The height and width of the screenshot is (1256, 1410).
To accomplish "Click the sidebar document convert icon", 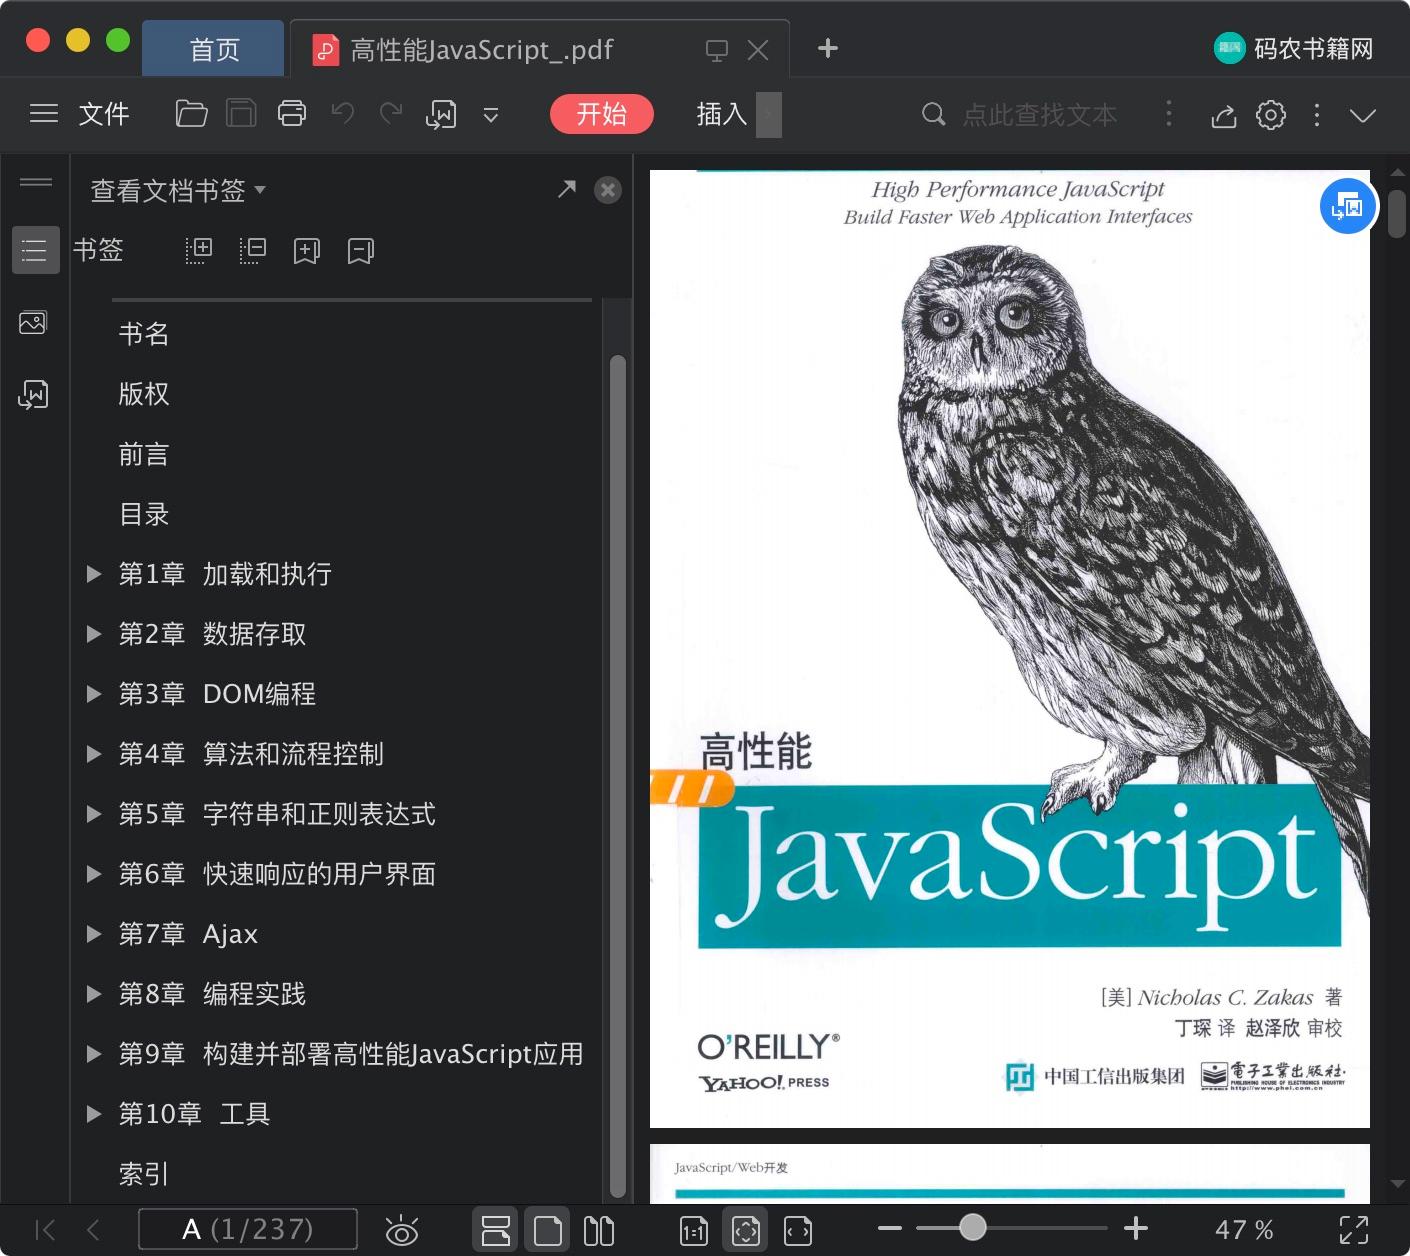I will (x=33, y=395).
